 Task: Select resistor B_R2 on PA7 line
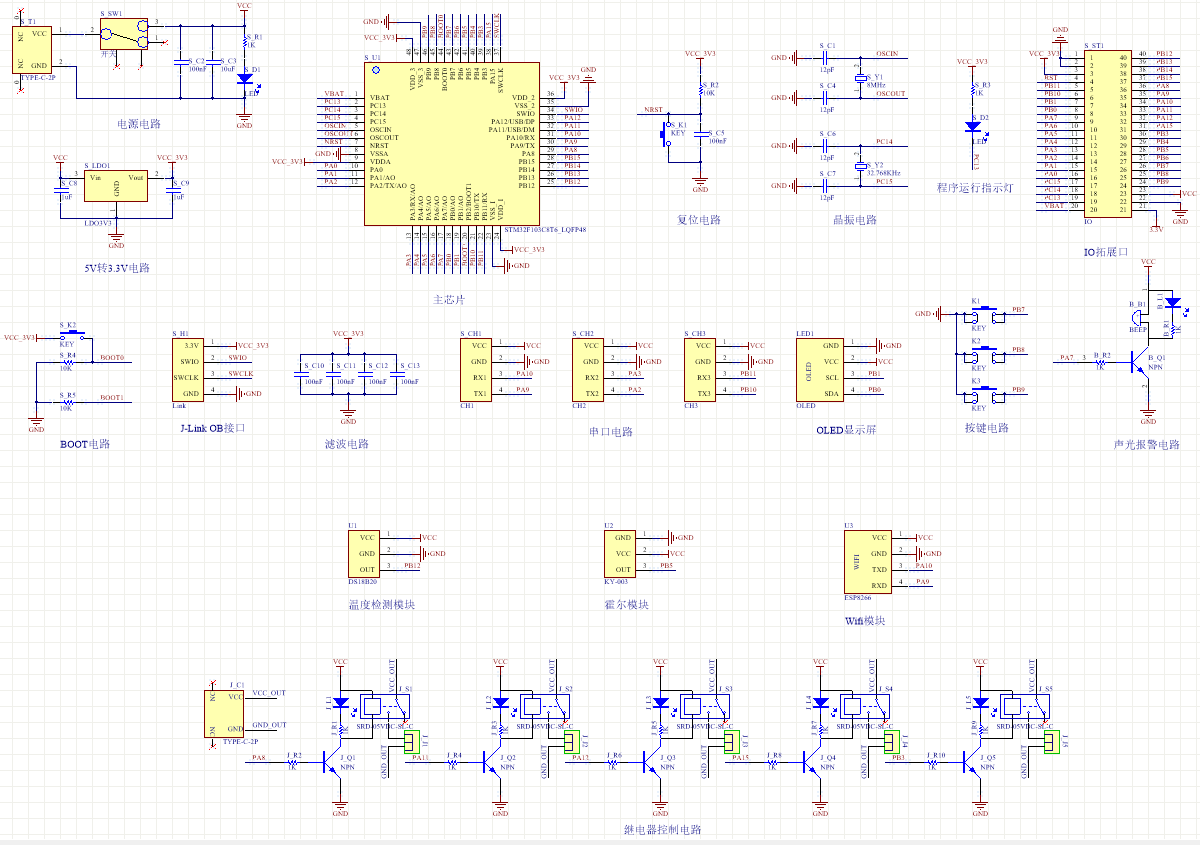point(1101,362)
